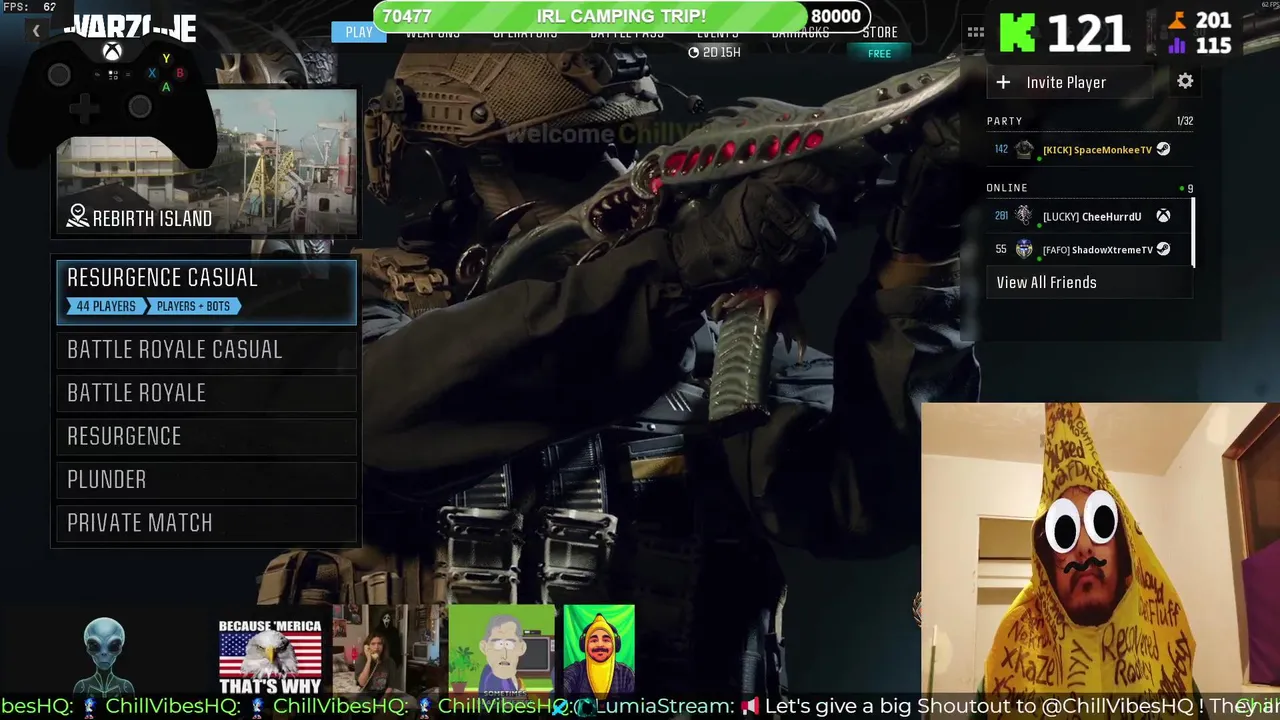Select Private Match mode
Image resolution: width=1280 pixels, height=720 pixels.
click(206, 523)
